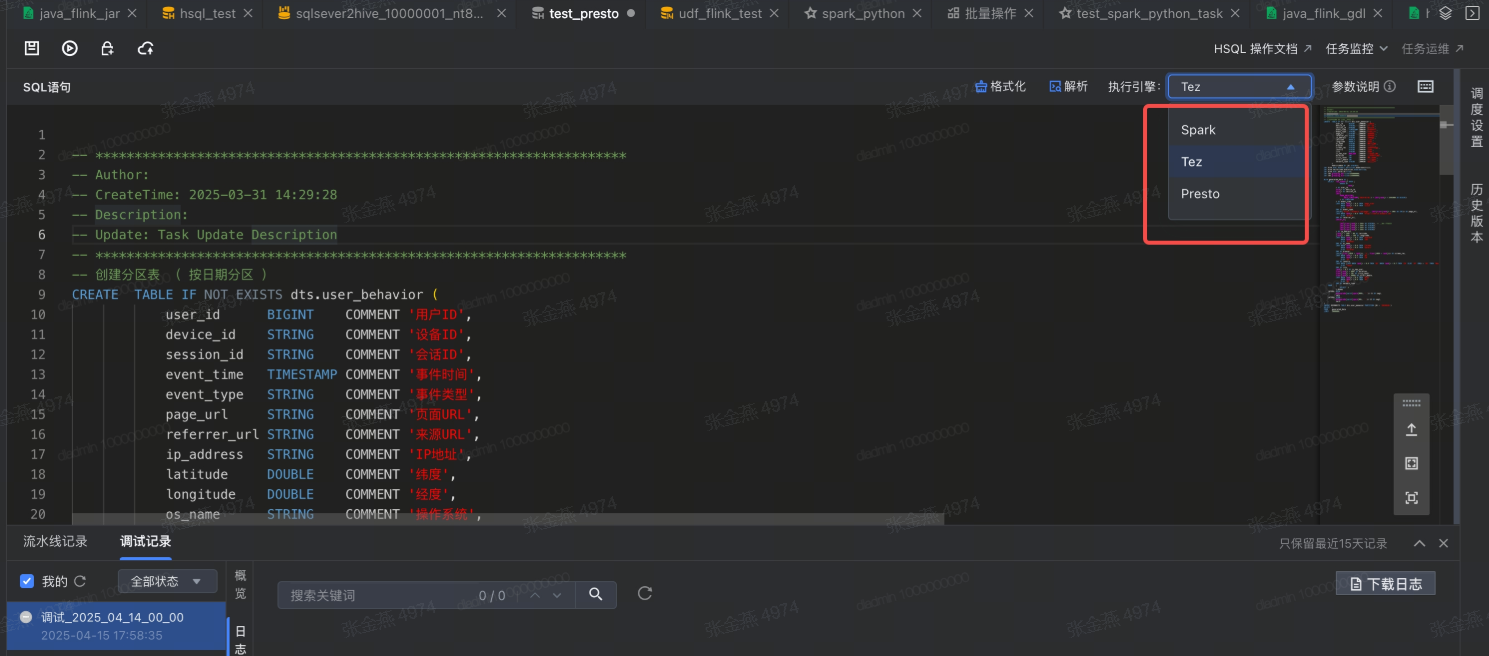
Task: Open the stacked layers tab list icon
Action: pos(1446,14)
